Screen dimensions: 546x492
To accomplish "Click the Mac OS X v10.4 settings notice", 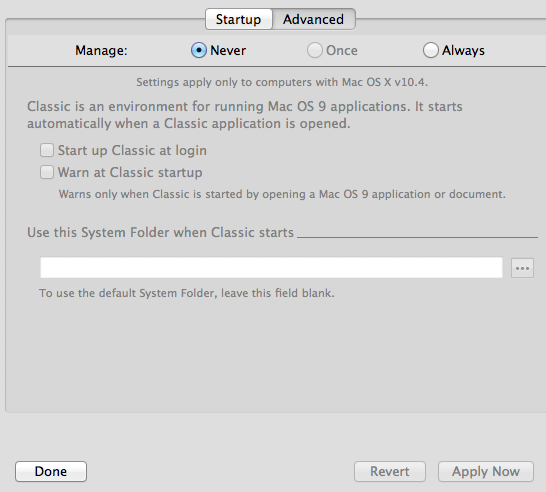I will tap(282, 82).
